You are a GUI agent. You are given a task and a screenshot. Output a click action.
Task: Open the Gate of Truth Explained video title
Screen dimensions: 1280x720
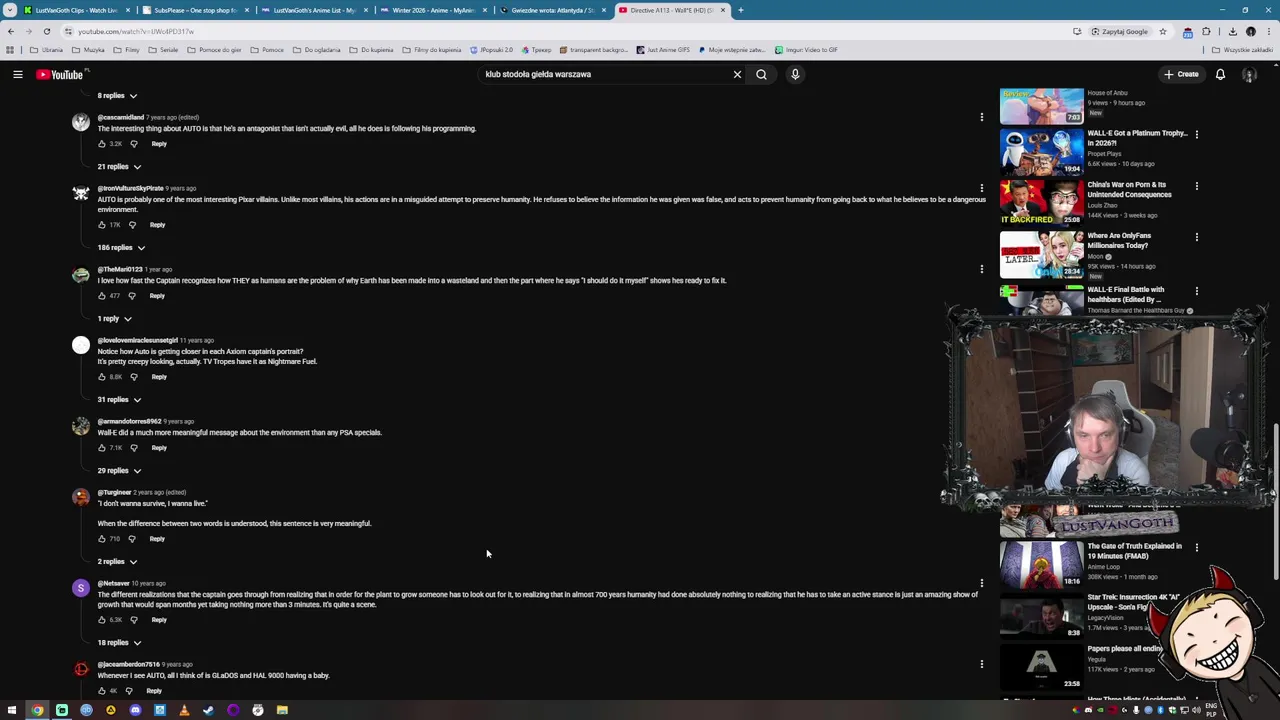[1134, 551]
